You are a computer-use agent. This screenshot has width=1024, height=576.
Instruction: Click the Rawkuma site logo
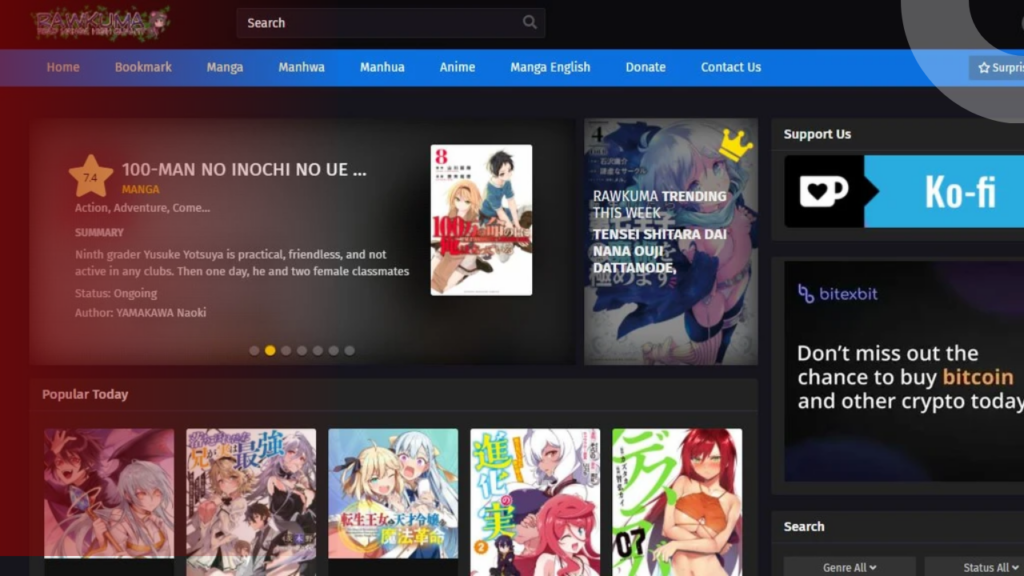click(101, 23)
